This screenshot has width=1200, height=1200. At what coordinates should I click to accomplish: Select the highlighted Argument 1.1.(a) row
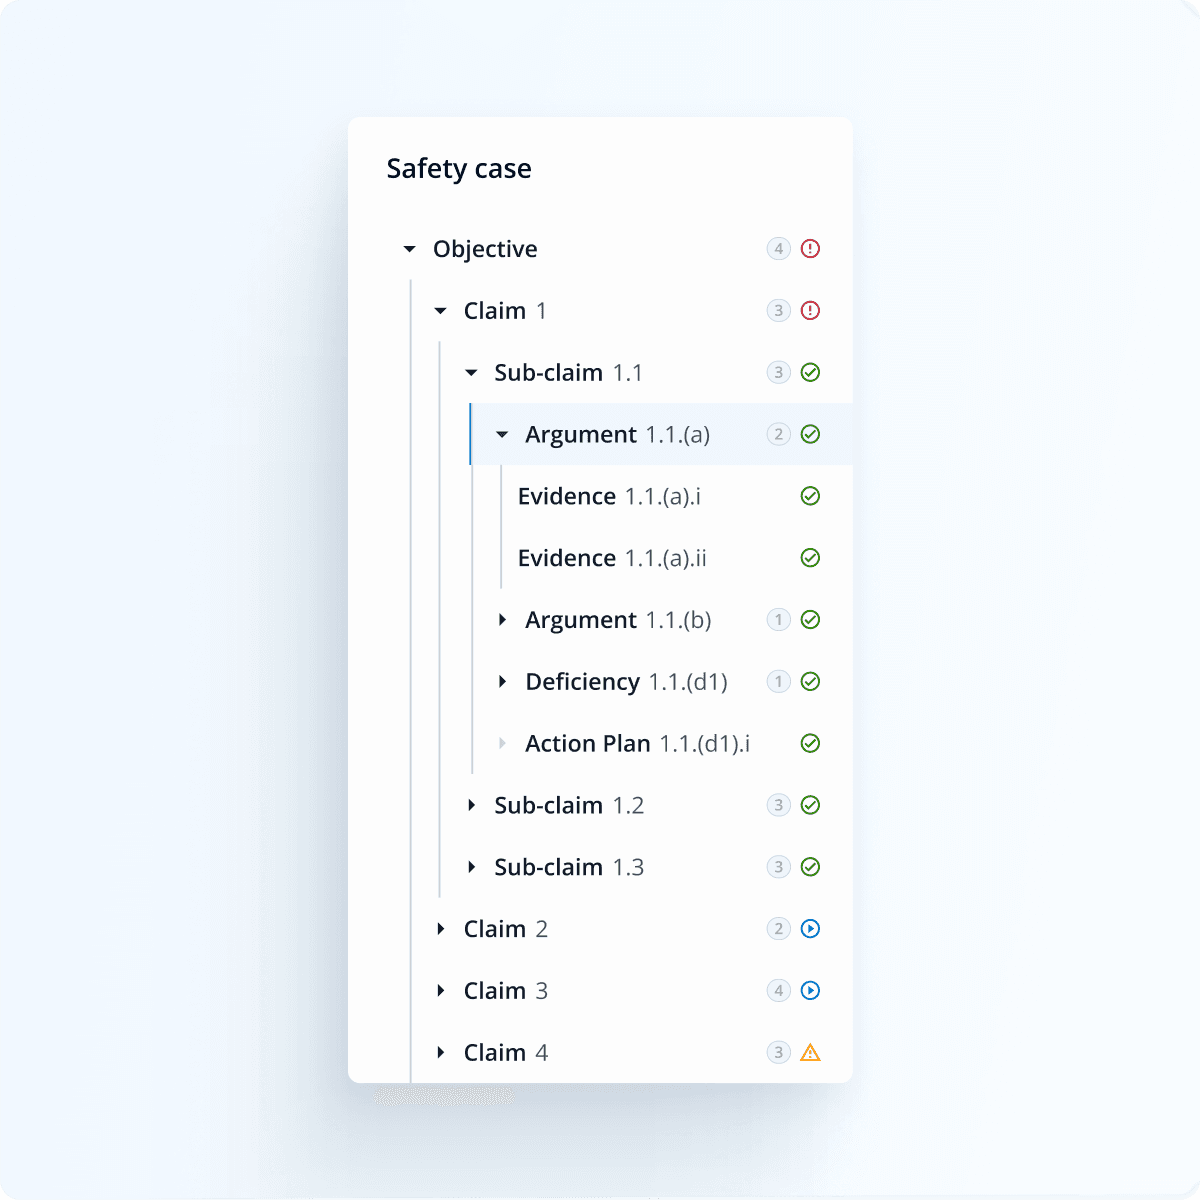tap(661, 434)
